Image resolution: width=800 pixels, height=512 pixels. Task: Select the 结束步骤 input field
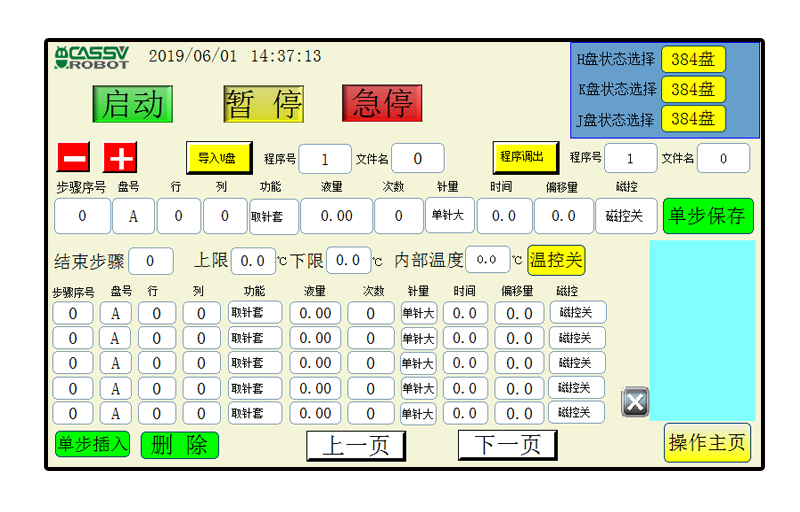click(151, 262)
